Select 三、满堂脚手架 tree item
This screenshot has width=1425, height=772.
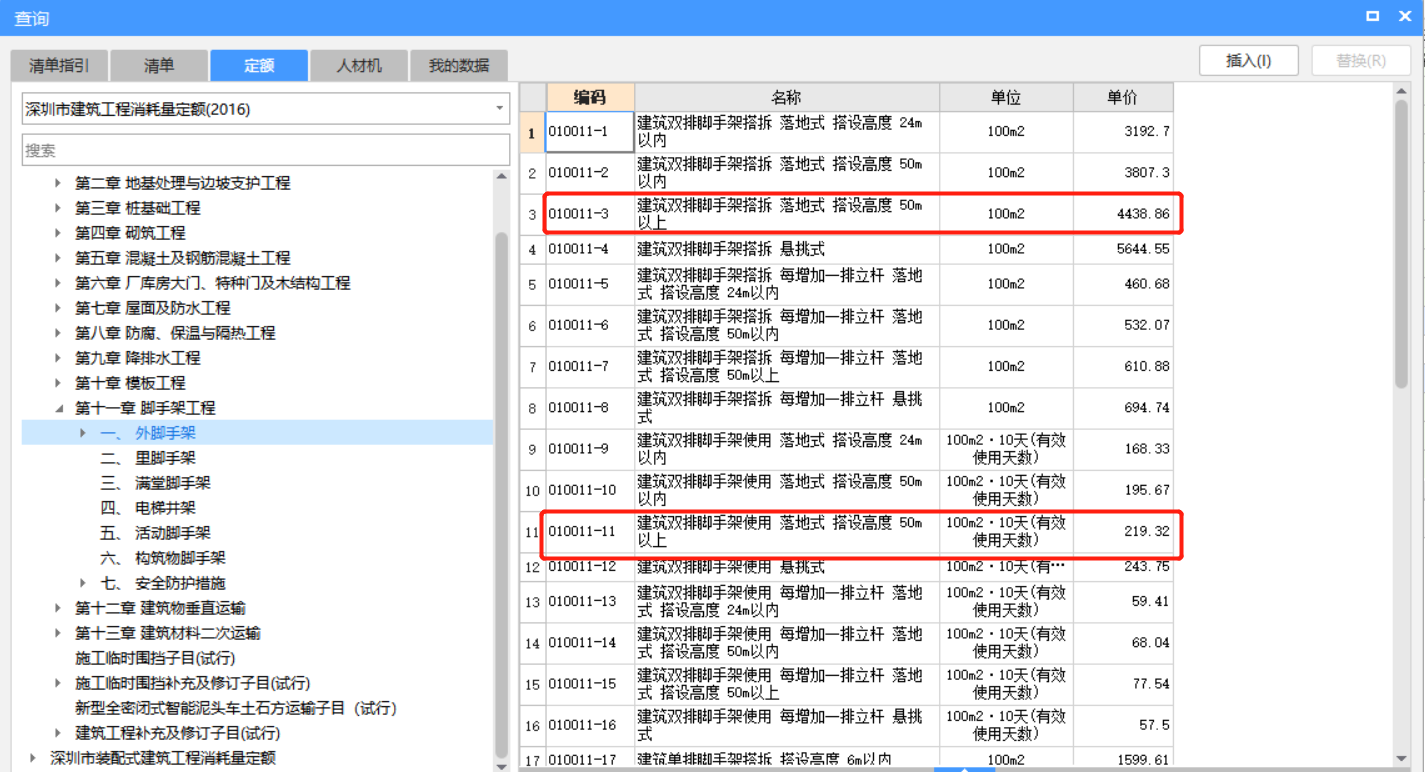[155, 483]
